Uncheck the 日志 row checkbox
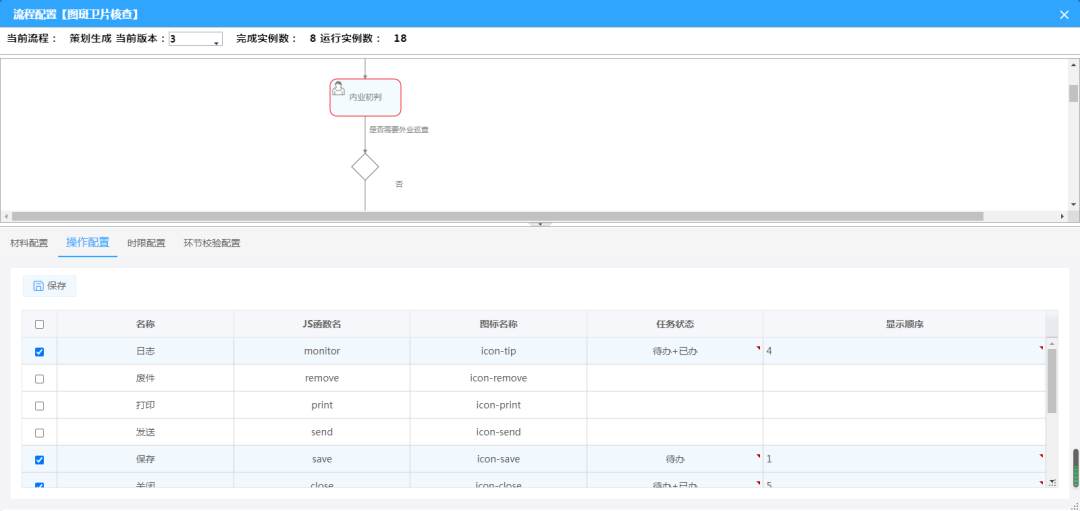This screenshot has height=511, width=1080. pyautogui.click(x=39, y=352)
